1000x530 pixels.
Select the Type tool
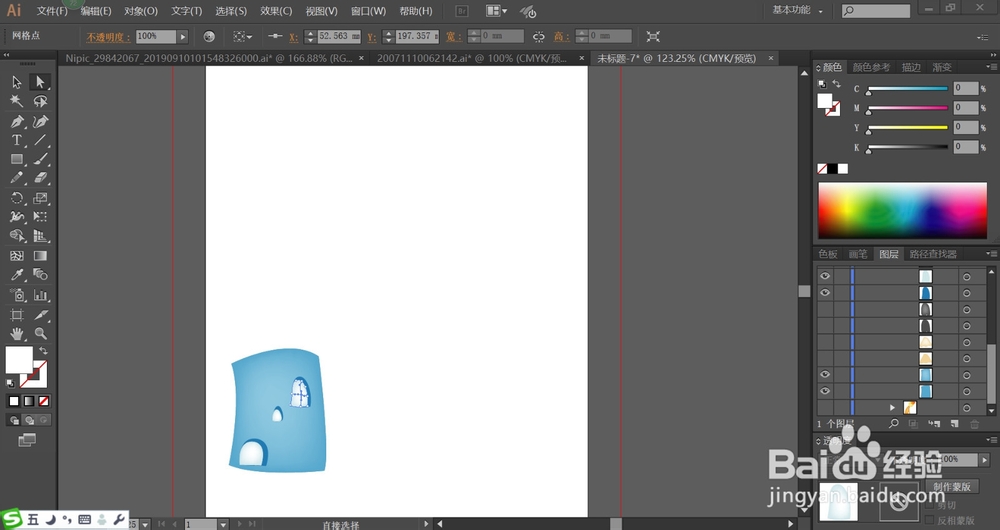click(x=17, y=140)
